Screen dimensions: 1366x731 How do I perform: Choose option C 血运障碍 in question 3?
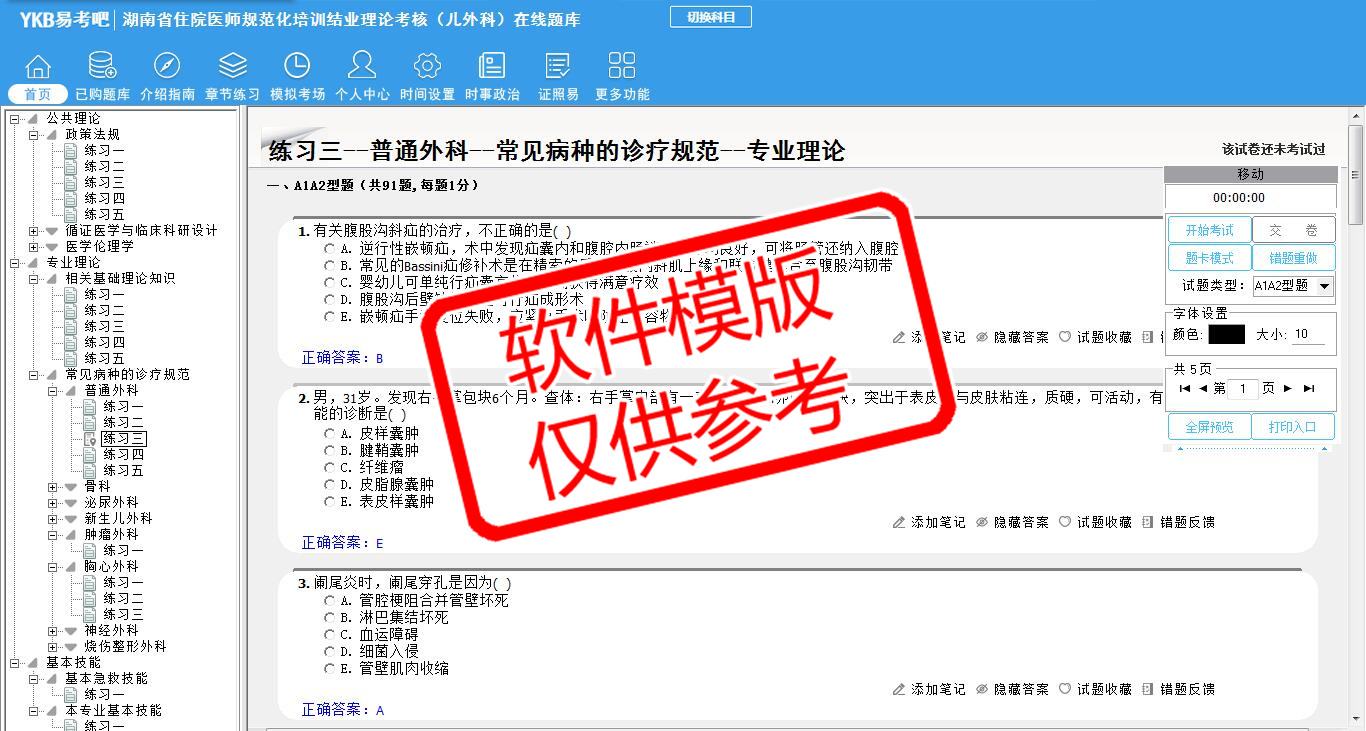coord(330,634)
